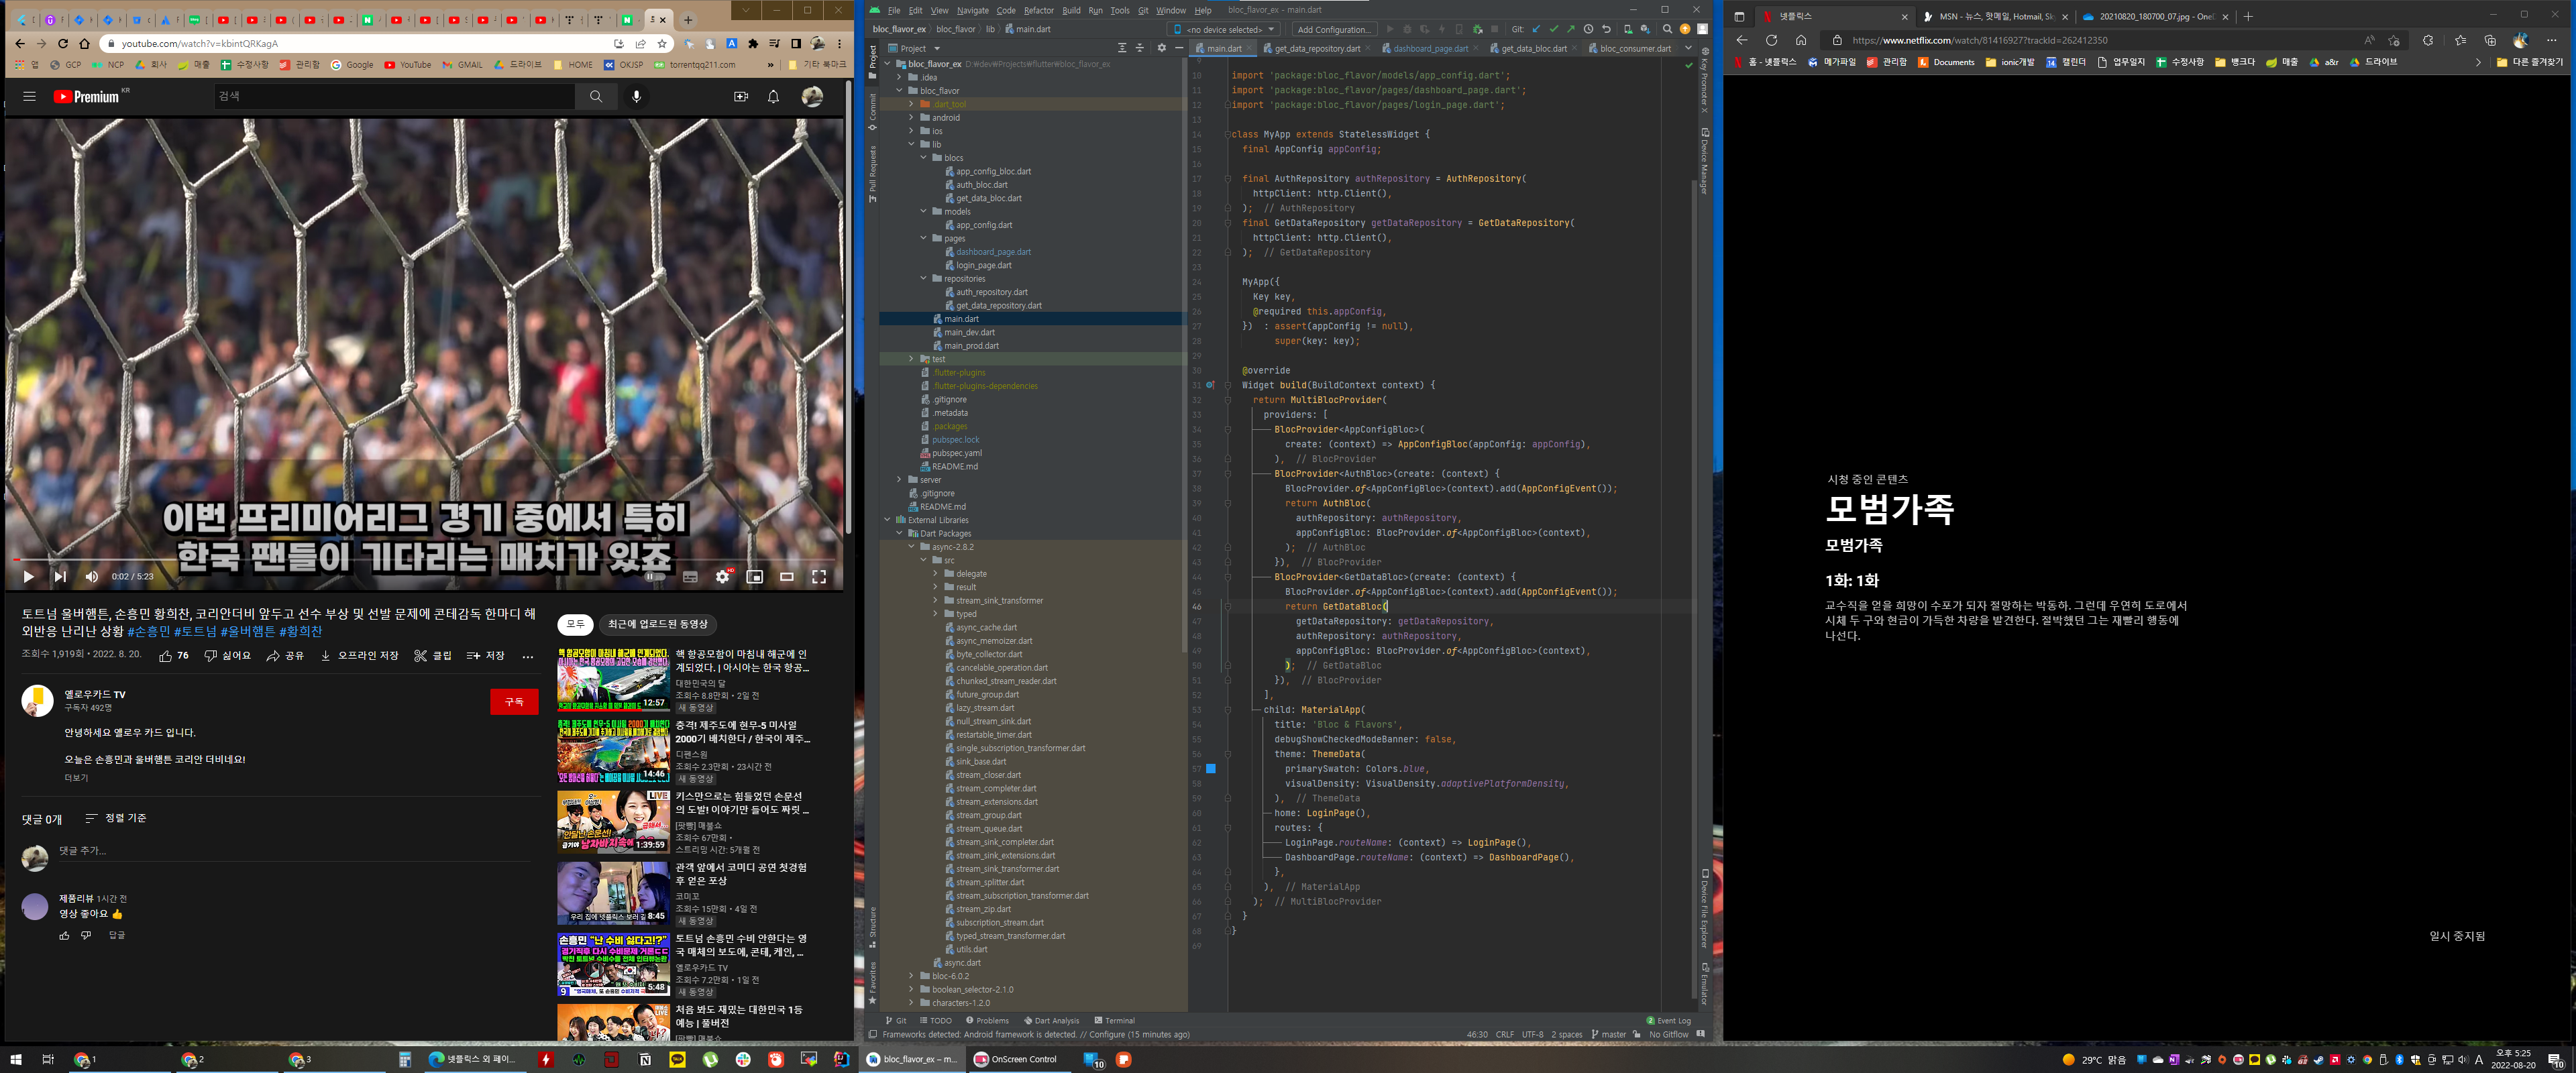Open no device selected dropdown

pyautogui.click(x=1224, y=29)
